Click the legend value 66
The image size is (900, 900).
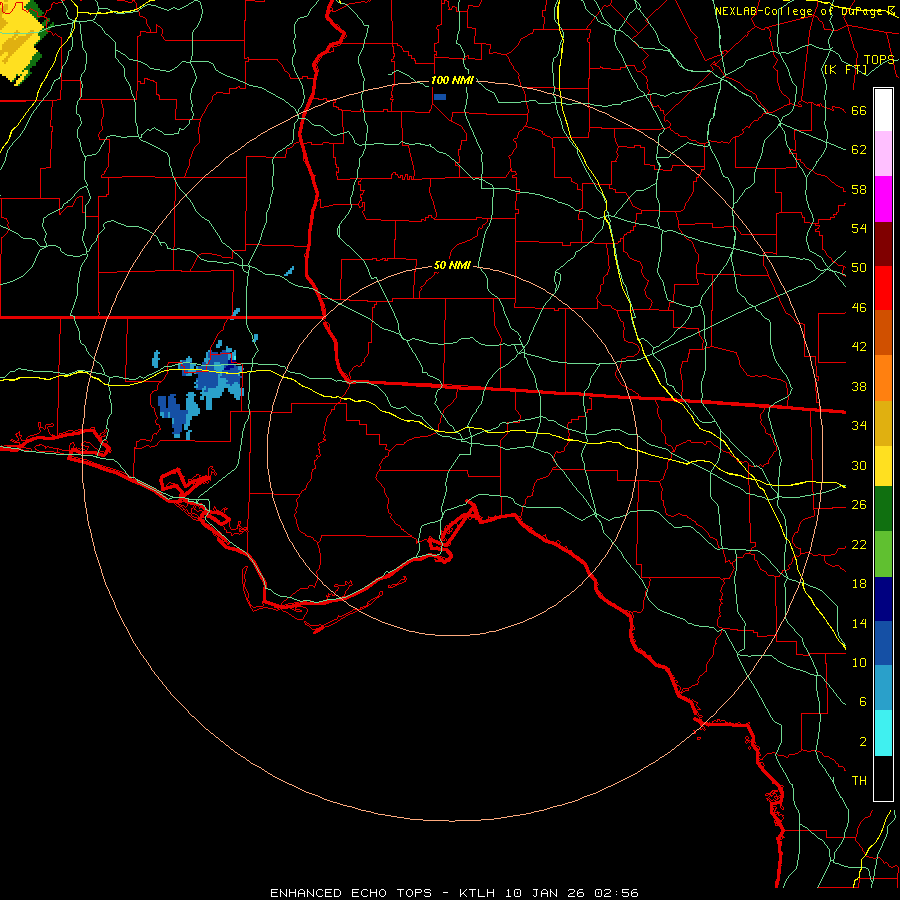coord(859,110)
